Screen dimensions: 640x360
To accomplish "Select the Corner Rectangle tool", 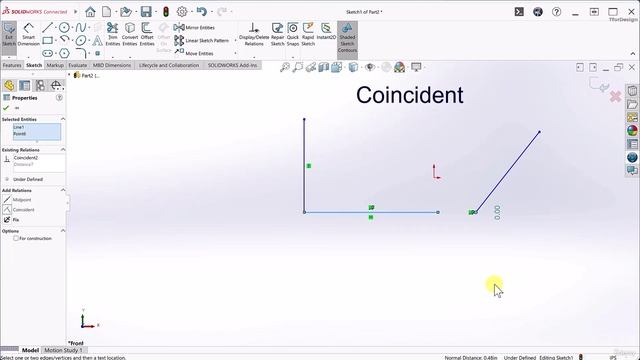I will pos(47,40).
